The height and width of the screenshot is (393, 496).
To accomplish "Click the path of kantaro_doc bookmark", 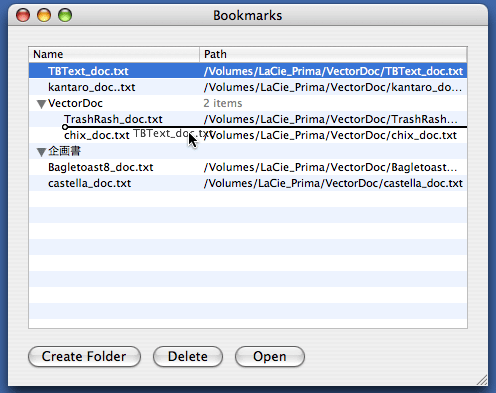I will pos(333,87).
